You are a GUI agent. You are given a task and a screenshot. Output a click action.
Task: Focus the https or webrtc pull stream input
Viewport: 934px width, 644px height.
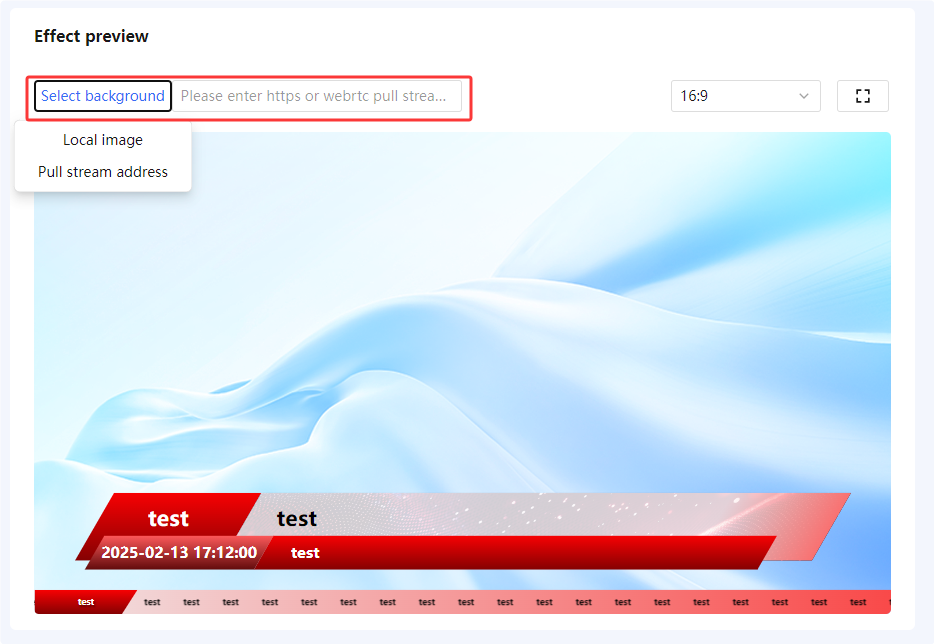(316, 96)
